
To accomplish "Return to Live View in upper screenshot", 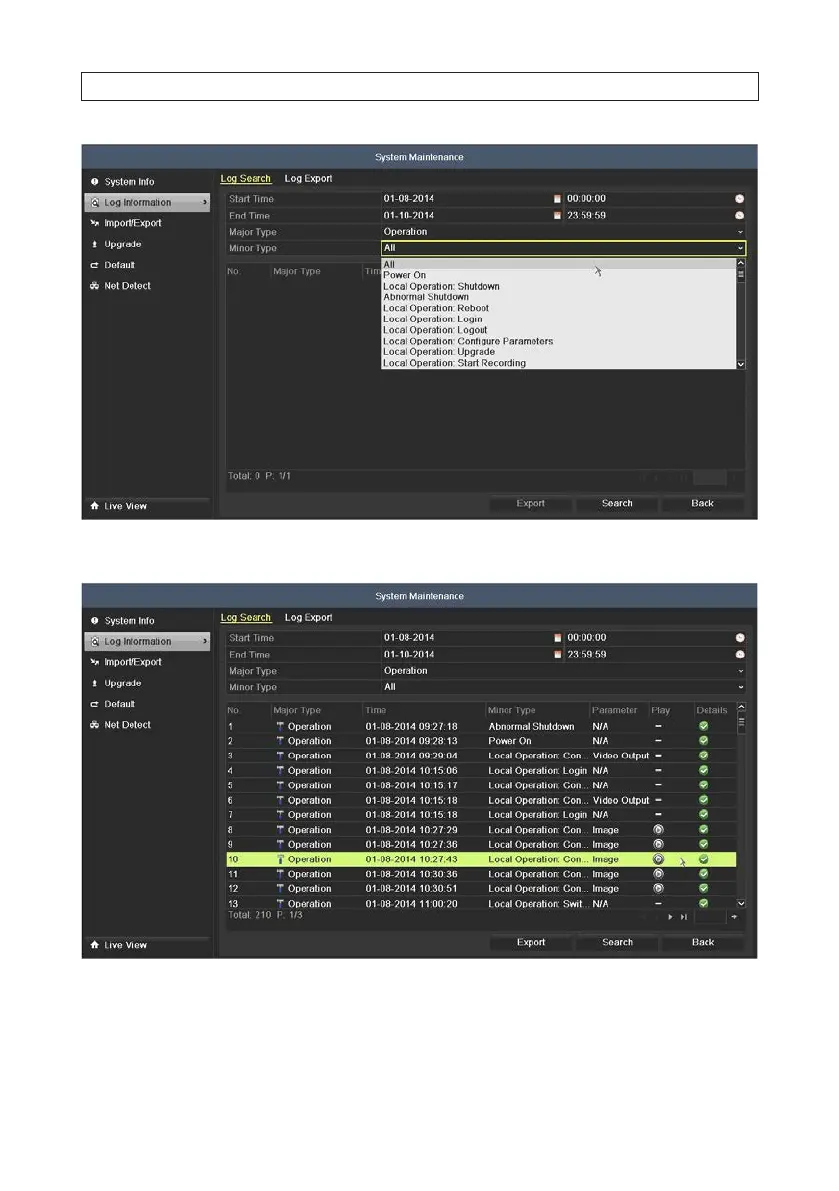I will [125, 506].
